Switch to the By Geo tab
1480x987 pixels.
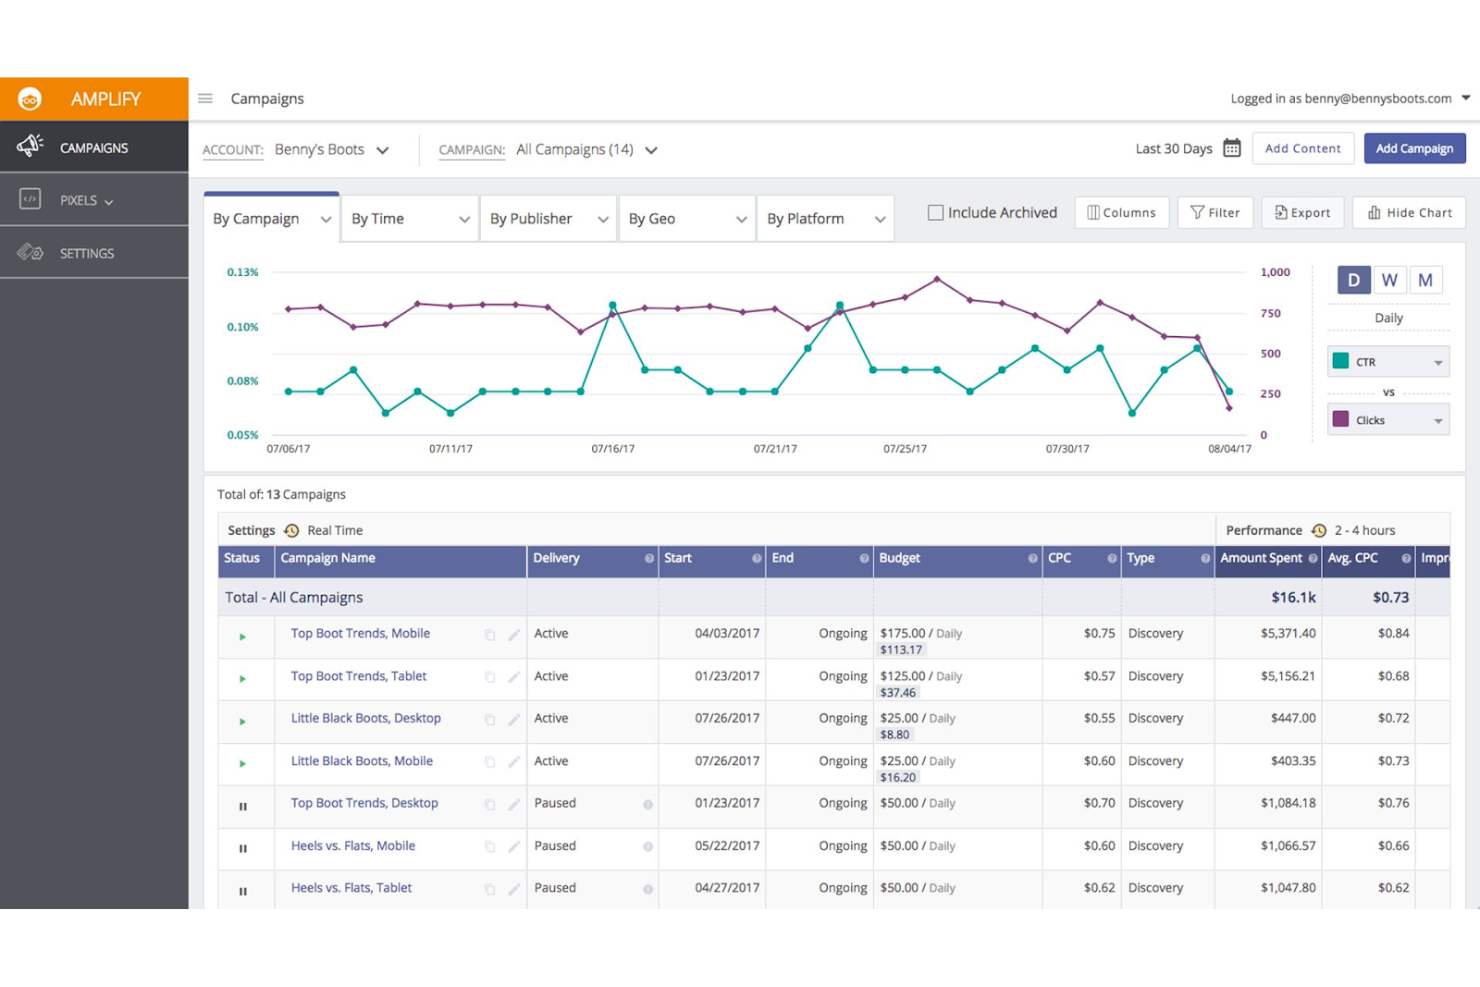[x=652, y=218]
